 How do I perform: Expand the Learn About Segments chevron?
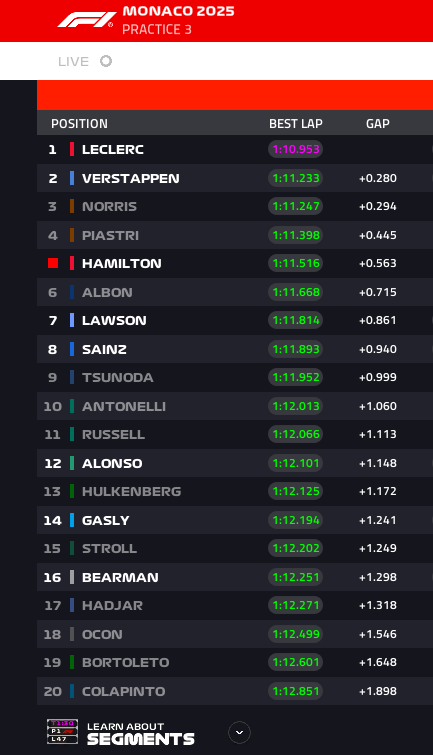239,733
